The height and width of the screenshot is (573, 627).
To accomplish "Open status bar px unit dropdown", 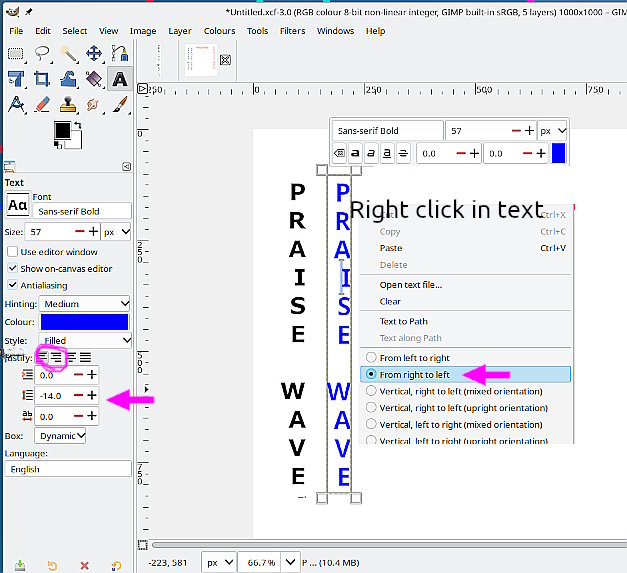I will coord(218,563).
